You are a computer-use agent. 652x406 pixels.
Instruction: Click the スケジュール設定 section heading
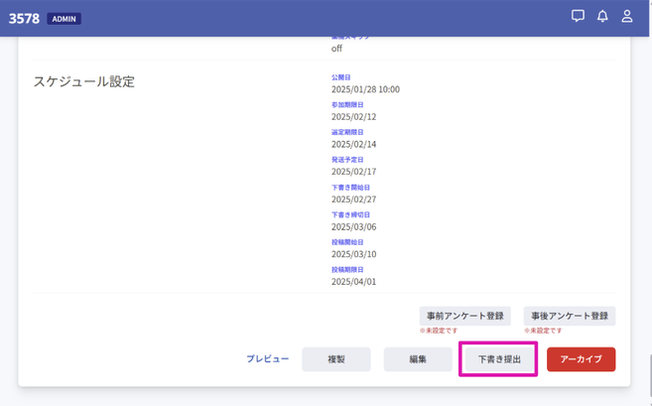click(x=84, y=82)
